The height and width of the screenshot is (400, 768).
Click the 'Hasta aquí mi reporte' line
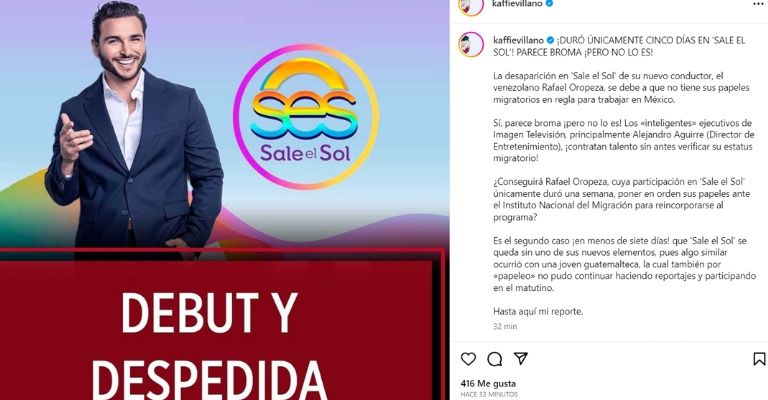point(538,311)
